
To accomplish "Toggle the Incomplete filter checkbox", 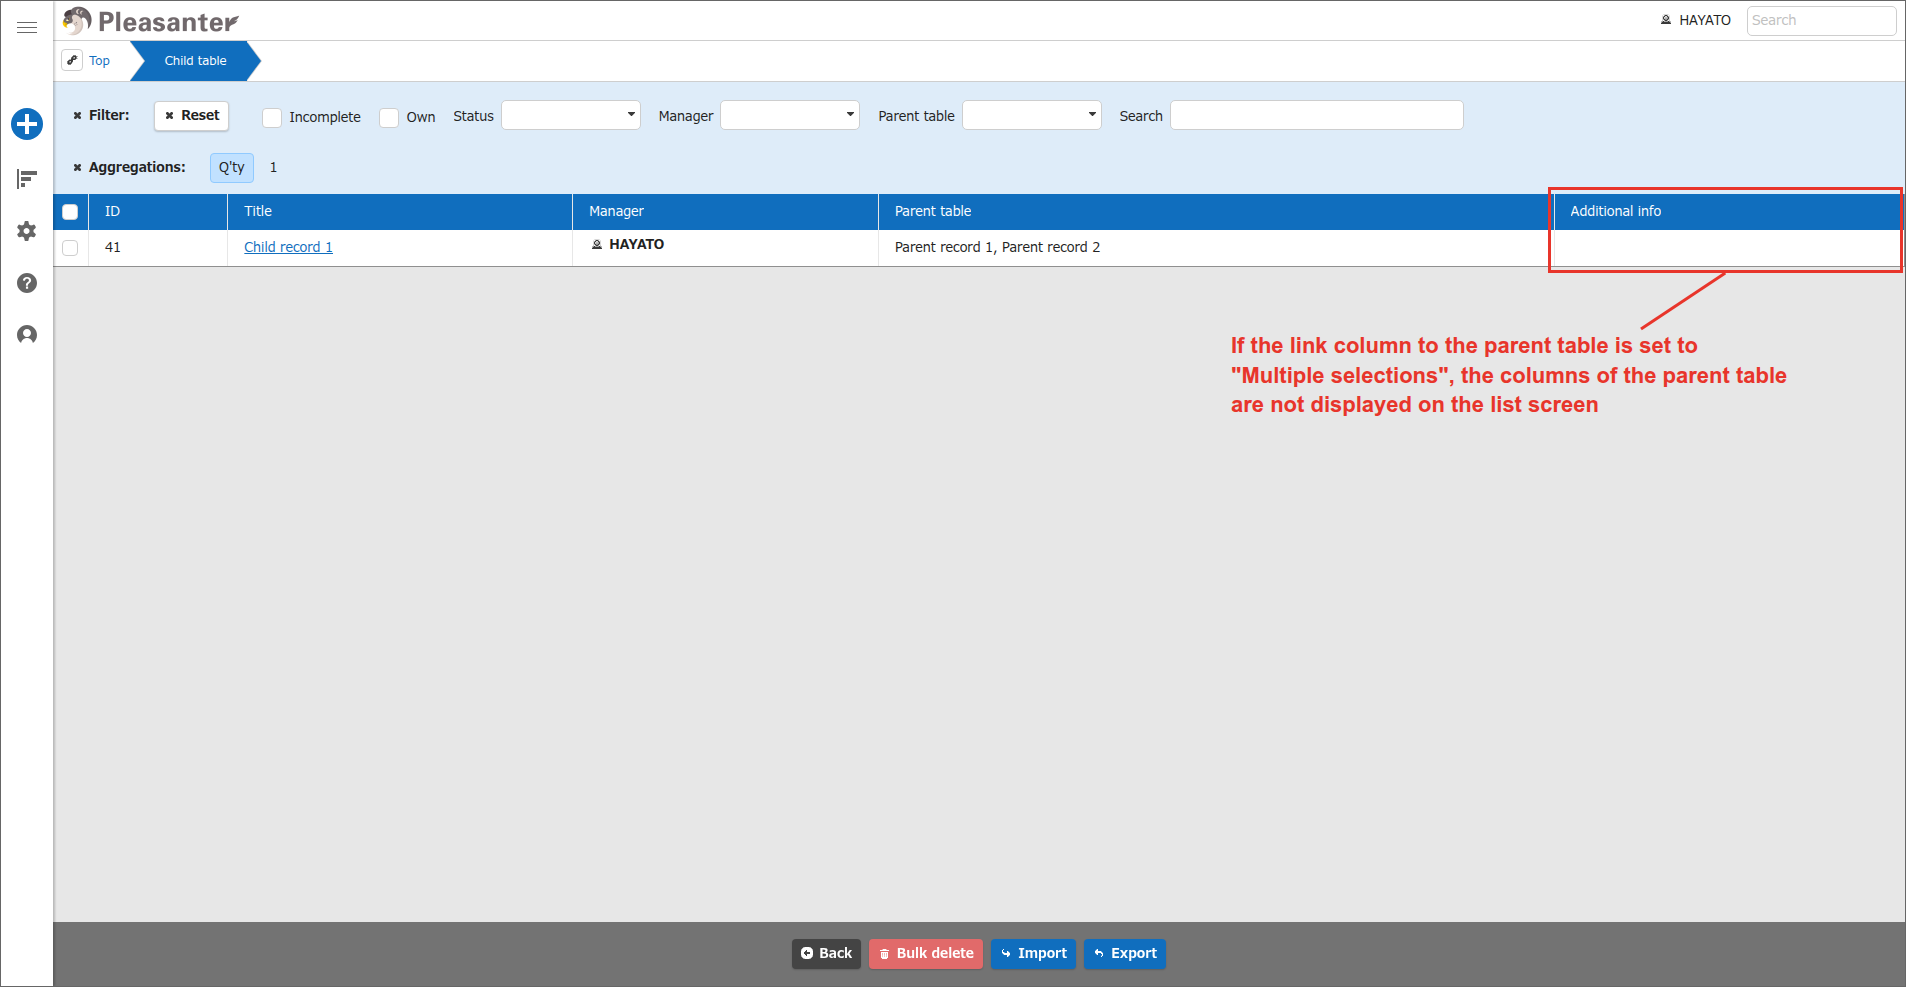I will [x=272, y=117].
